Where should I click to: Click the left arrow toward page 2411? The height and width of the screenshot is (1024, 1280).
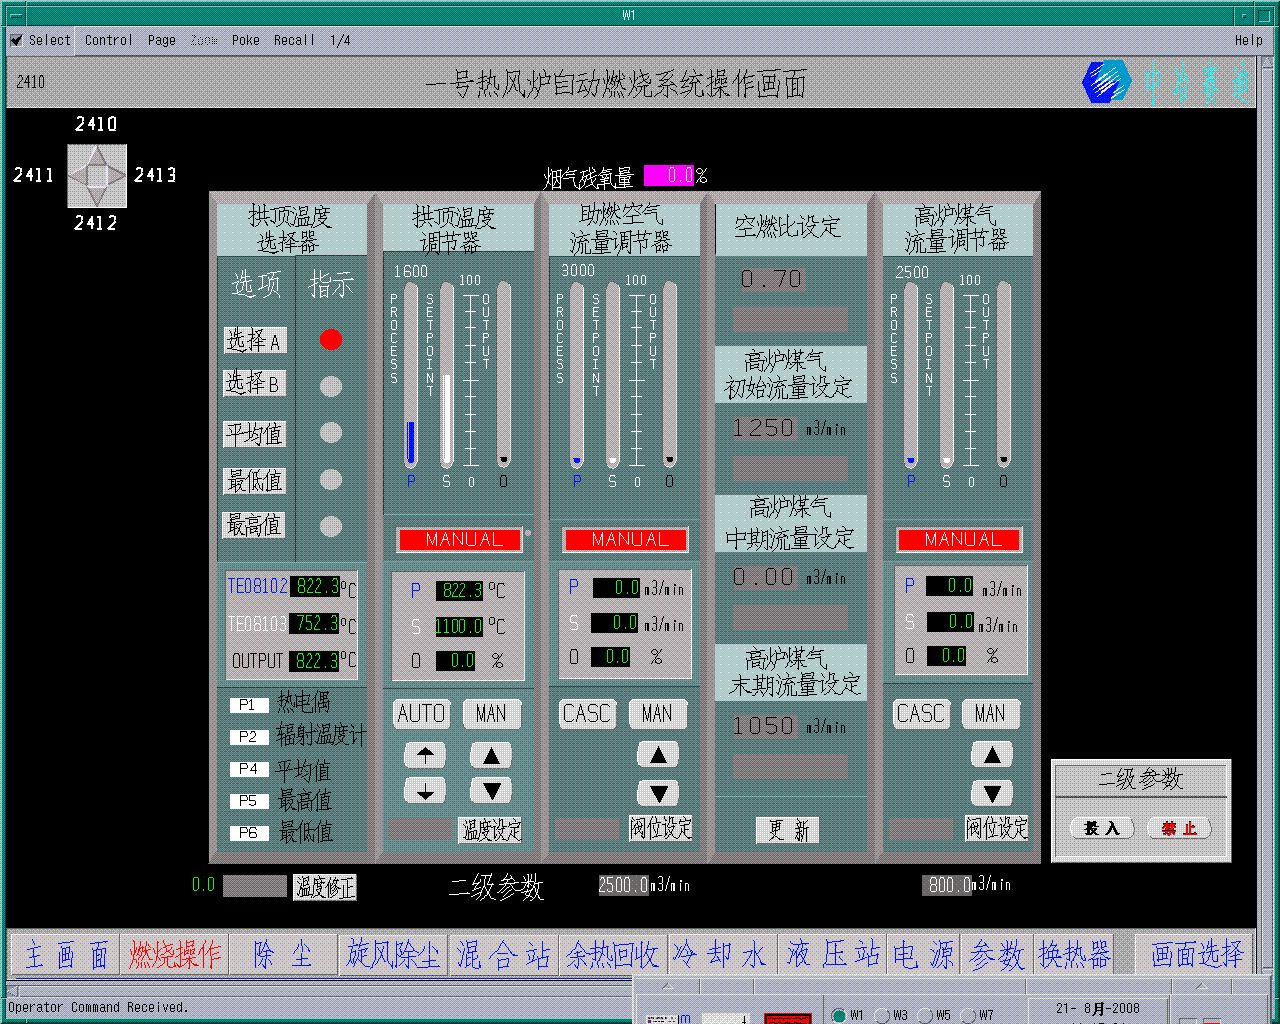click(76, 176)
